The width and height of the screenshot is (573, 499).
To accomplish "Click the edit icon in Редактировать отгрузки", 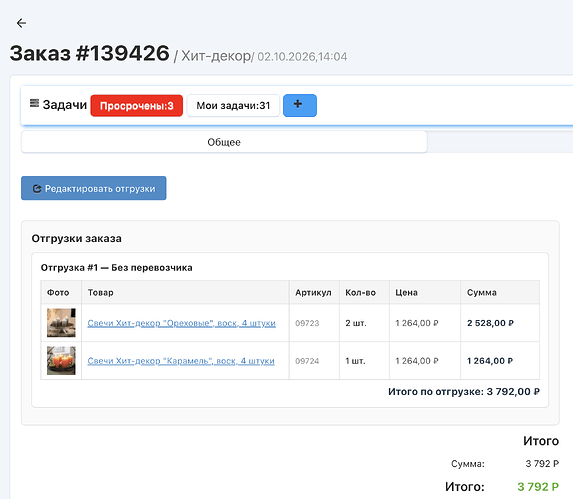I will coord(37,188).
